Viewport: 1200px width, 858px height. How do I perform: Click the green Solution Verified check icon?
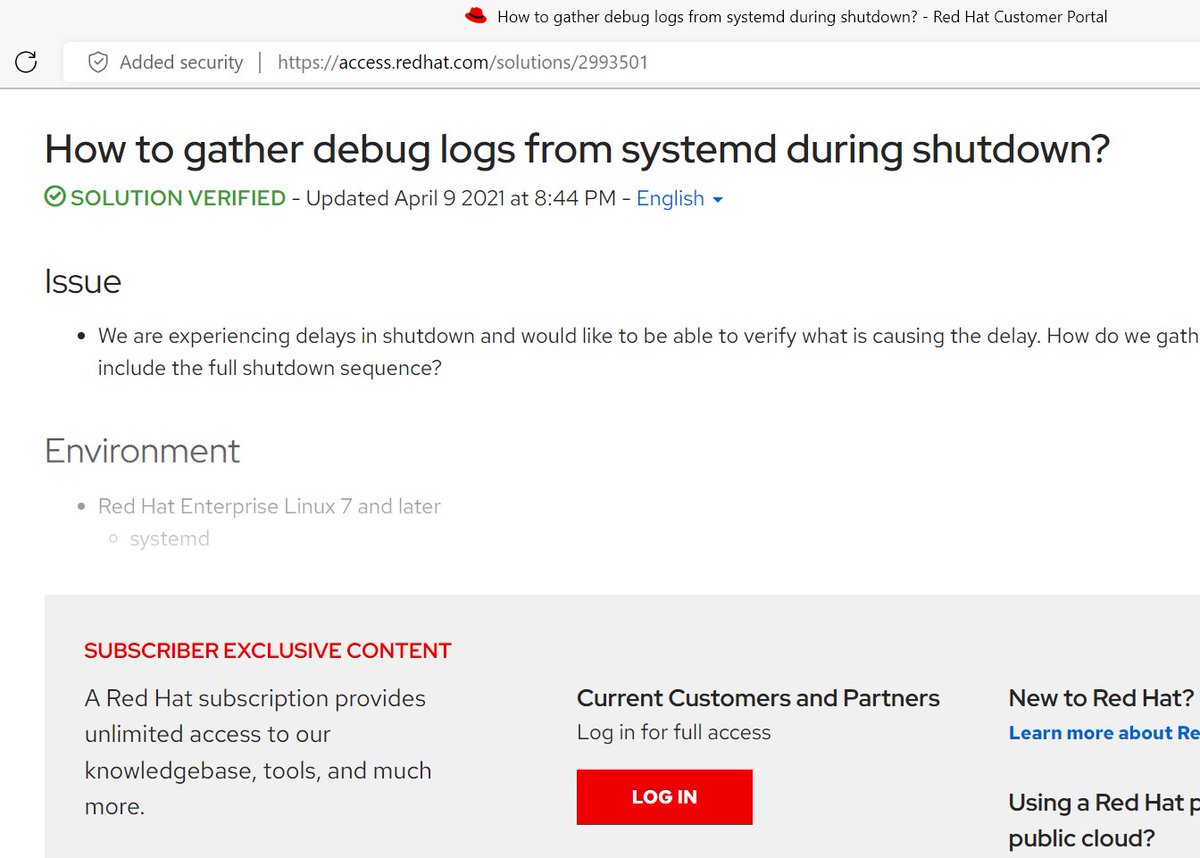55,198
